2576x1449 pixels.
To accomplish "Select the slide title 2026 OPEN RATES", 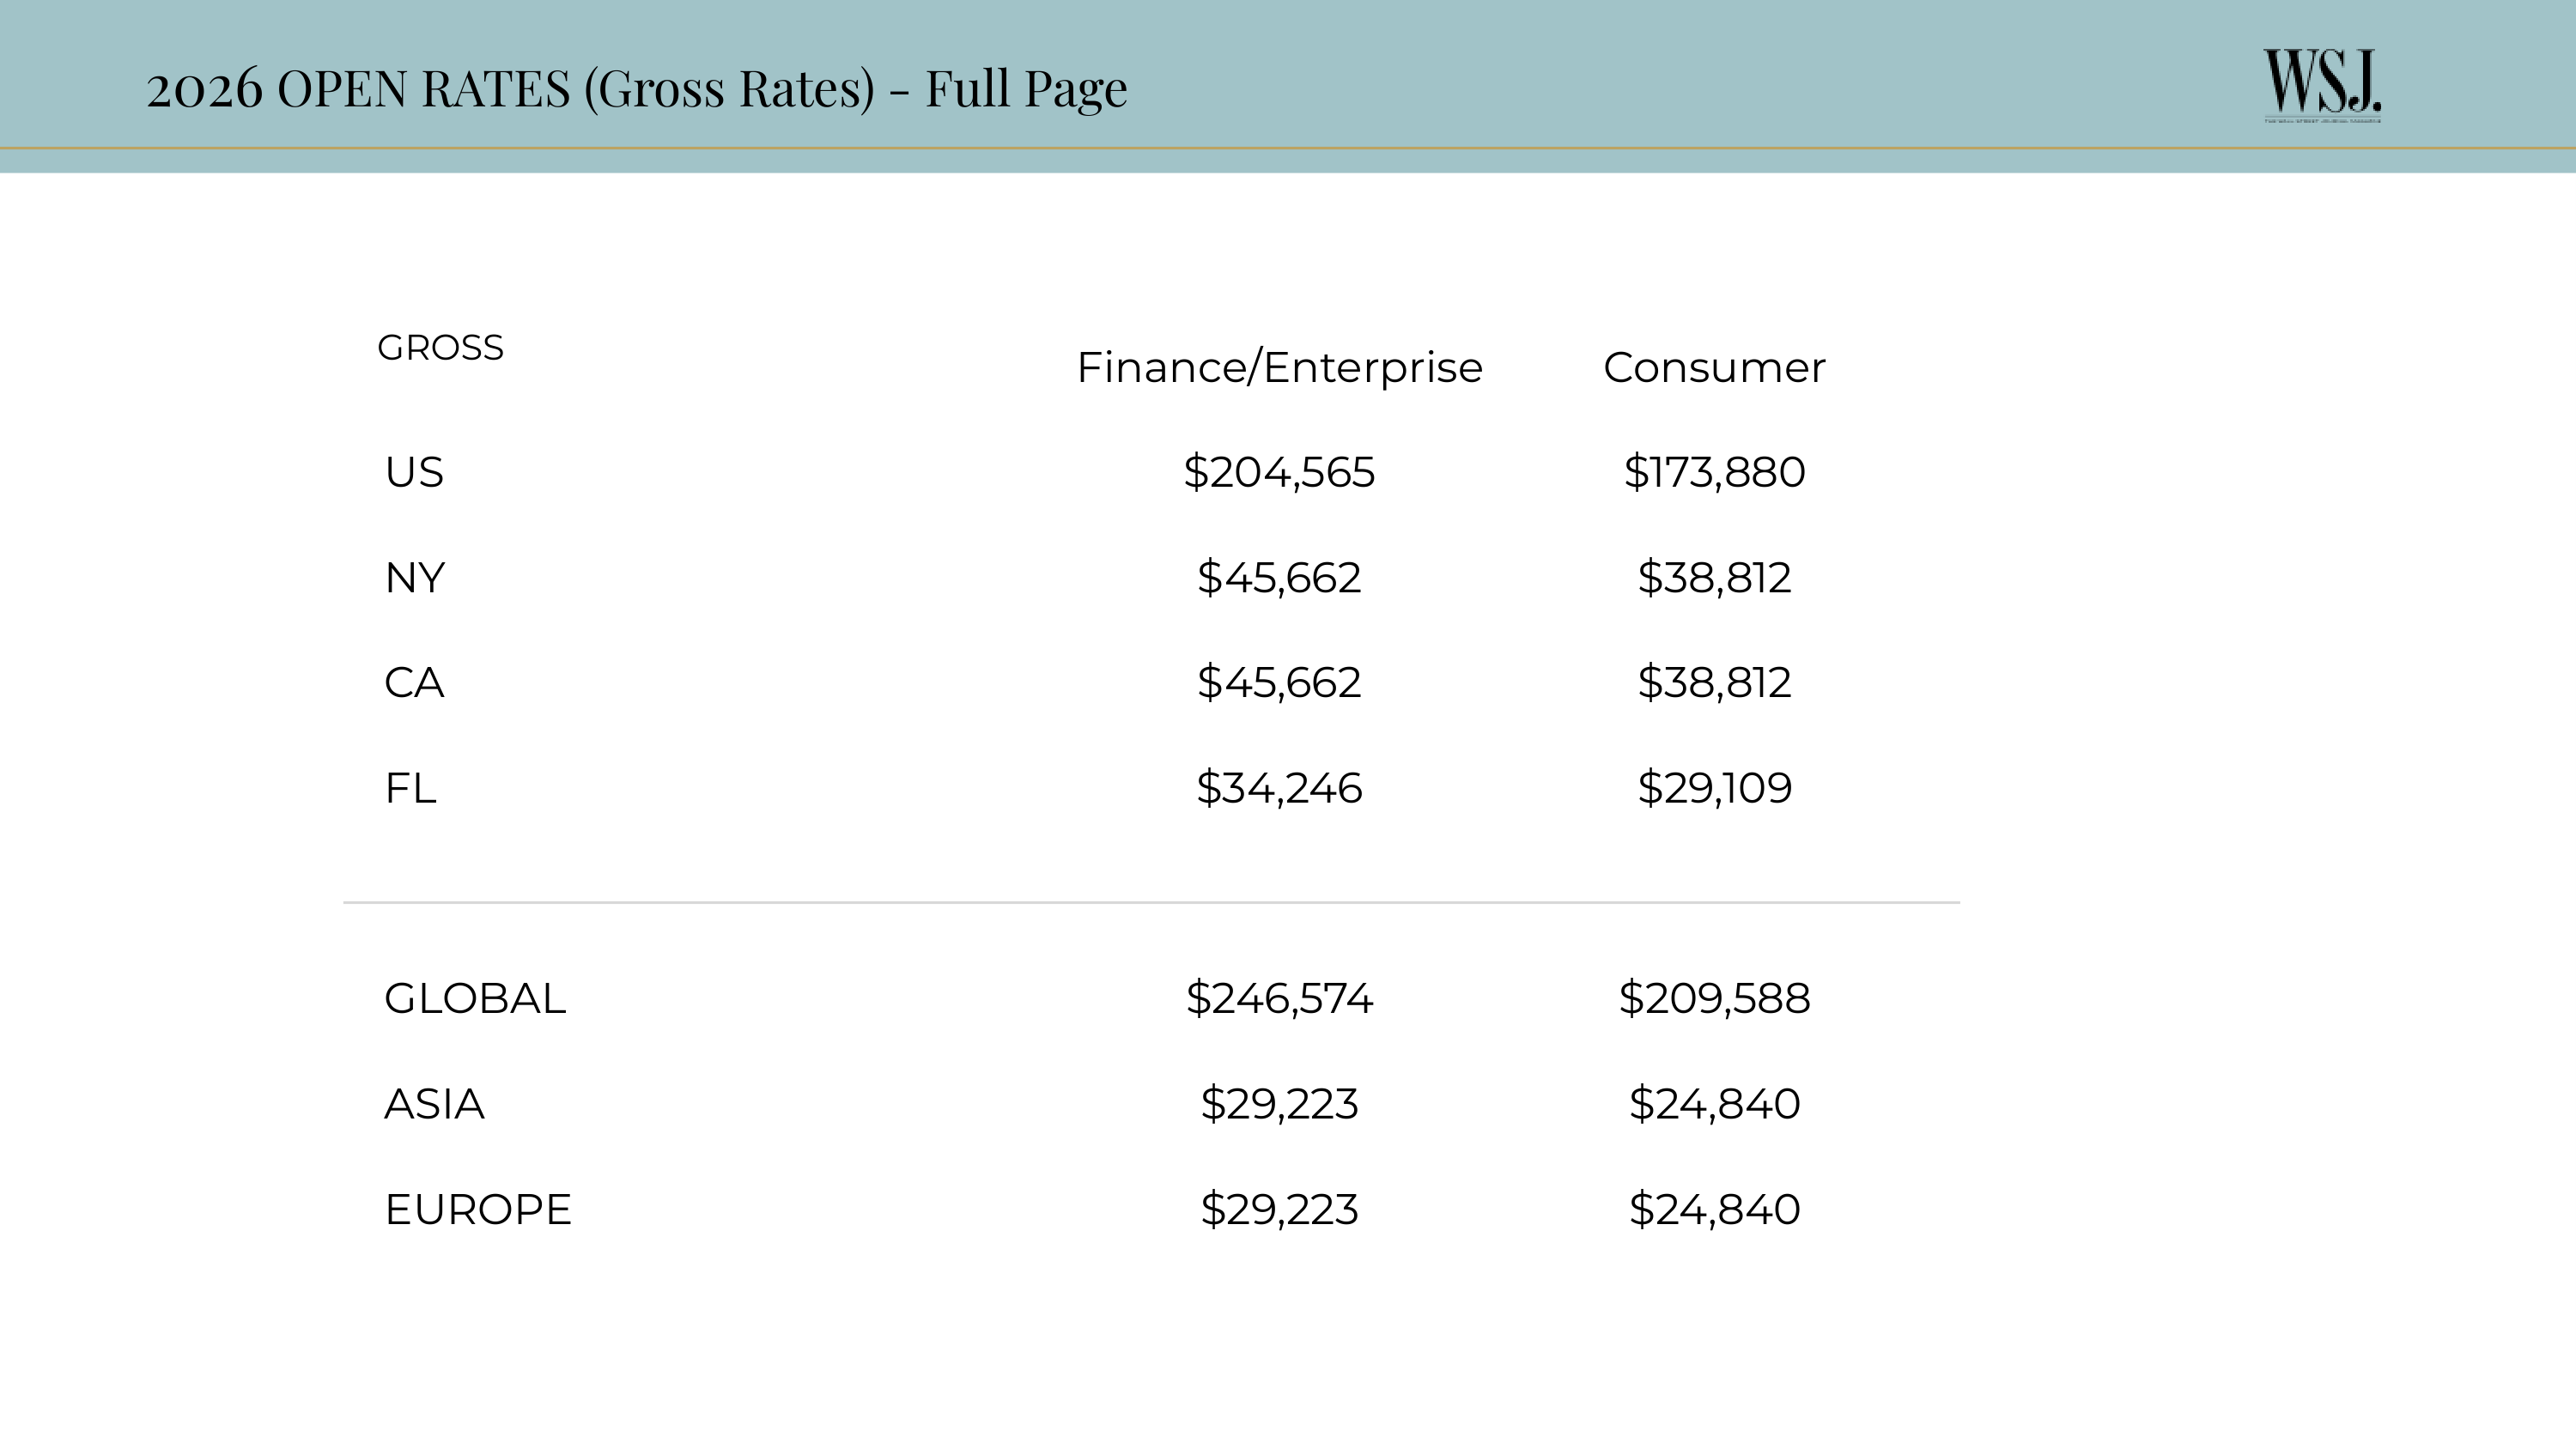I will click(x=636, y=88).
